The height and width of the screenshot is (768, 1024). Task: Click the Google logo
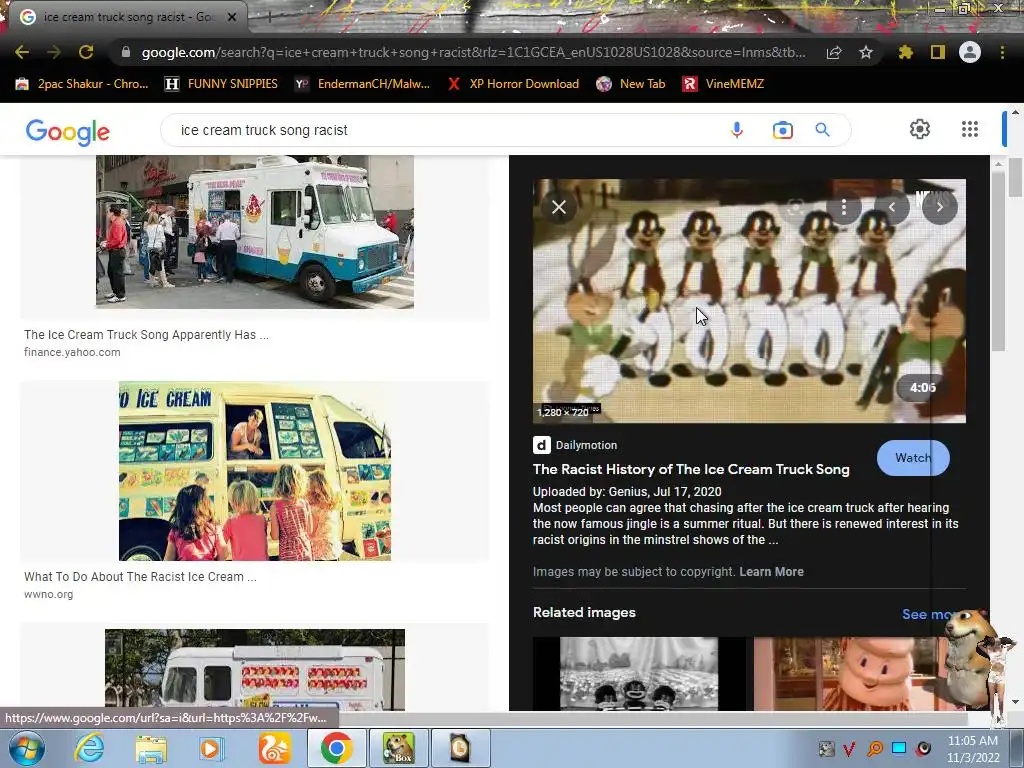tap(68, 131)
